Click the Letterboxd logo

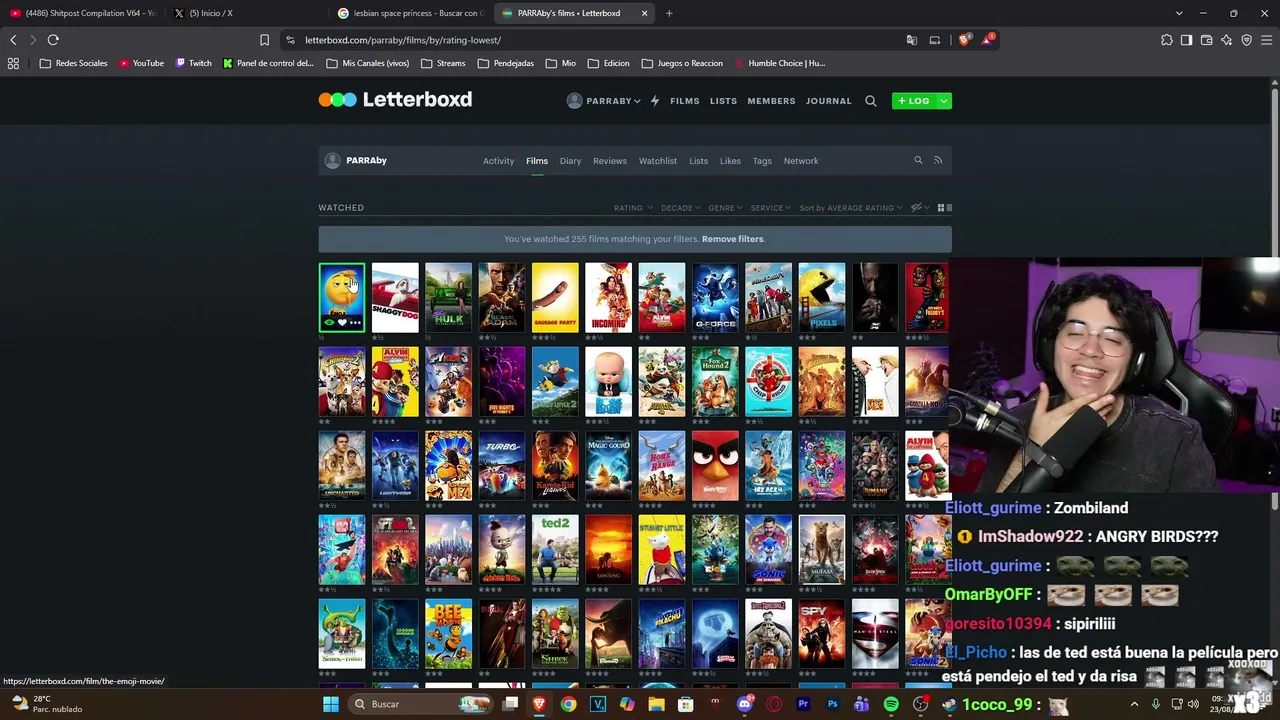tap(395, 100)
